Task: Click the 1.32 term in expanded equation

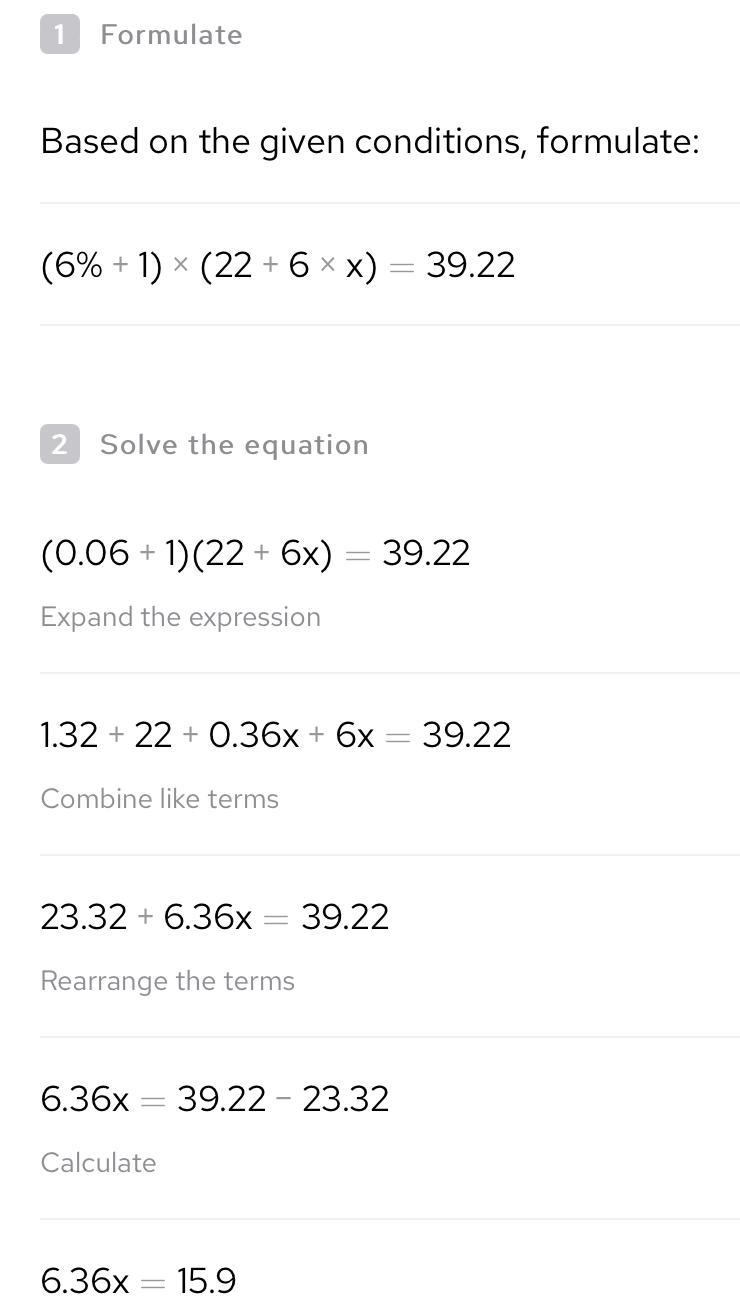Action: pyautogui.click(x=69, y=735)
